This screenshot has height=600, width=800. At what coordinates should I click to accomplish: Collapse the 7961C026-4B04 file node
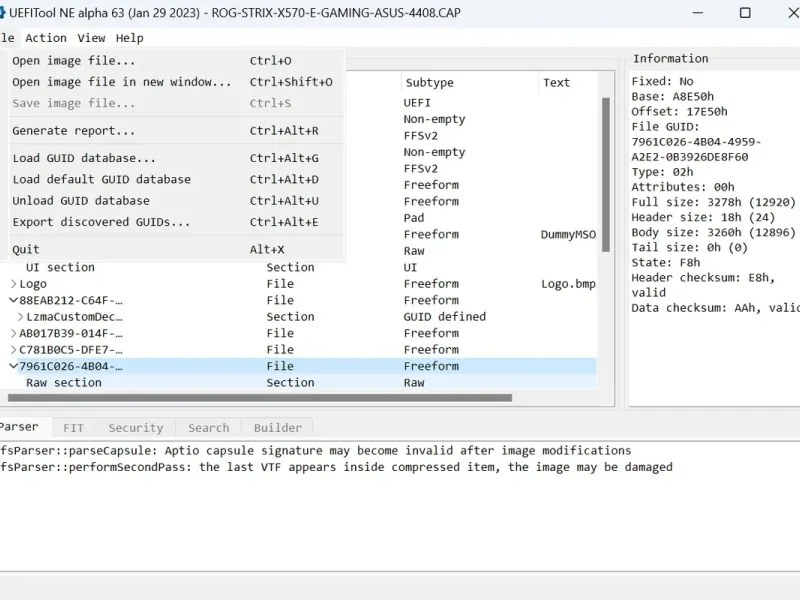13,366
